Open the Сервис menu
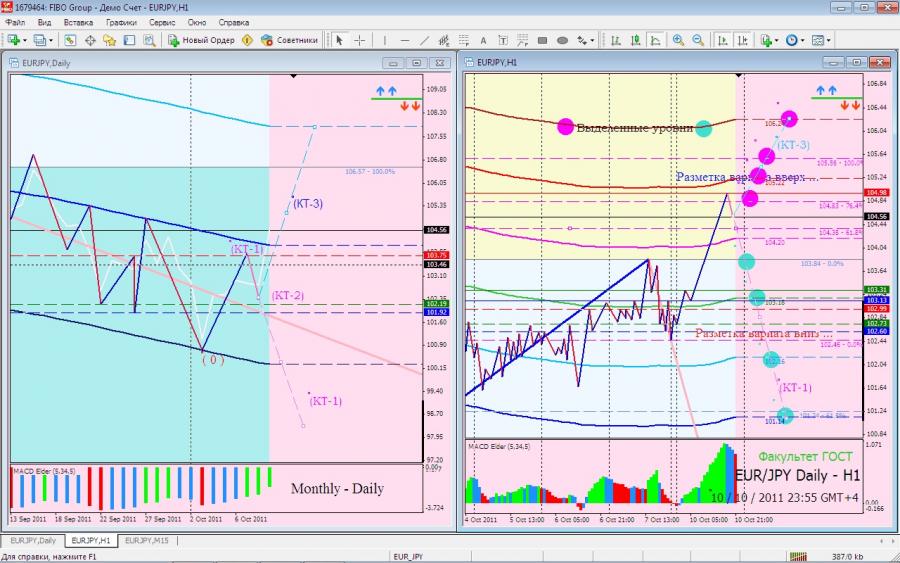The image size is (900, 563). click(162, 22)
